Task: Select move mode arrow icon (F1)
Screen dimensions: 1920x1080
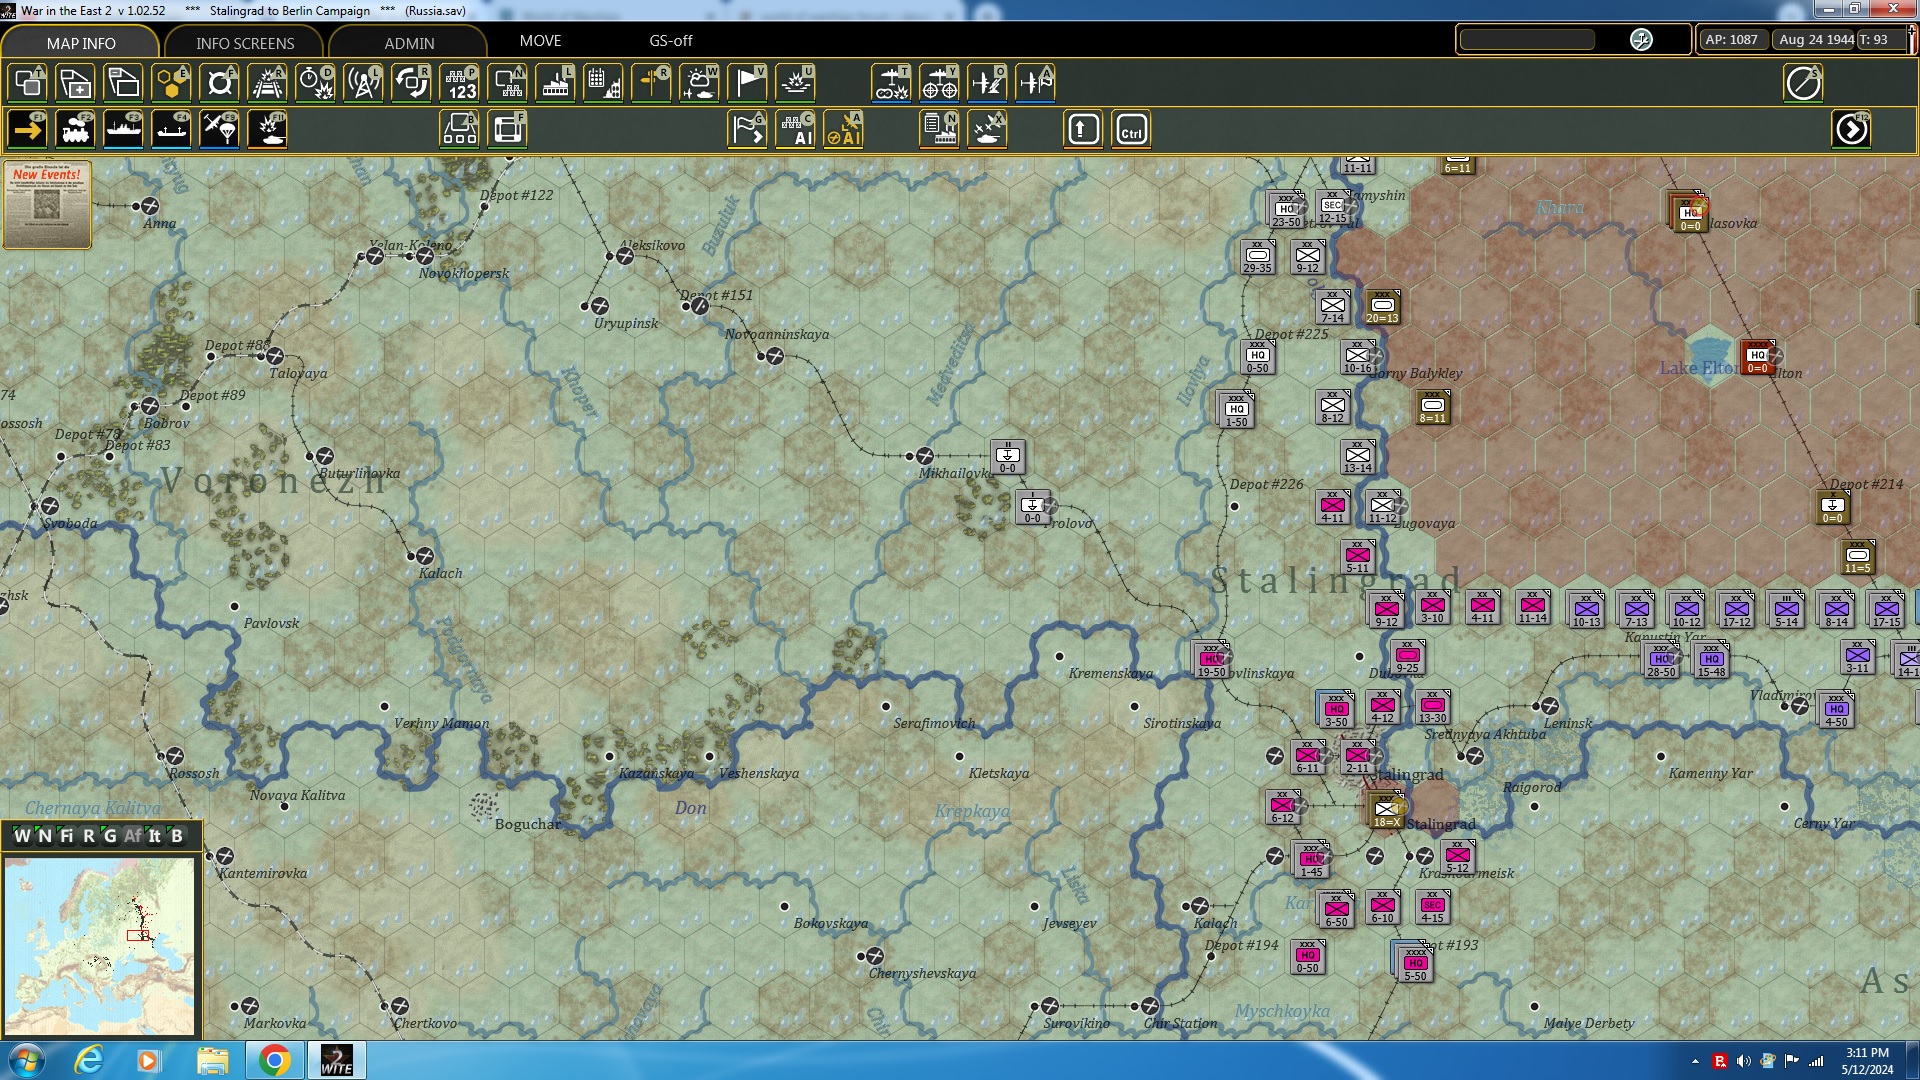Action: coord(27,129)
